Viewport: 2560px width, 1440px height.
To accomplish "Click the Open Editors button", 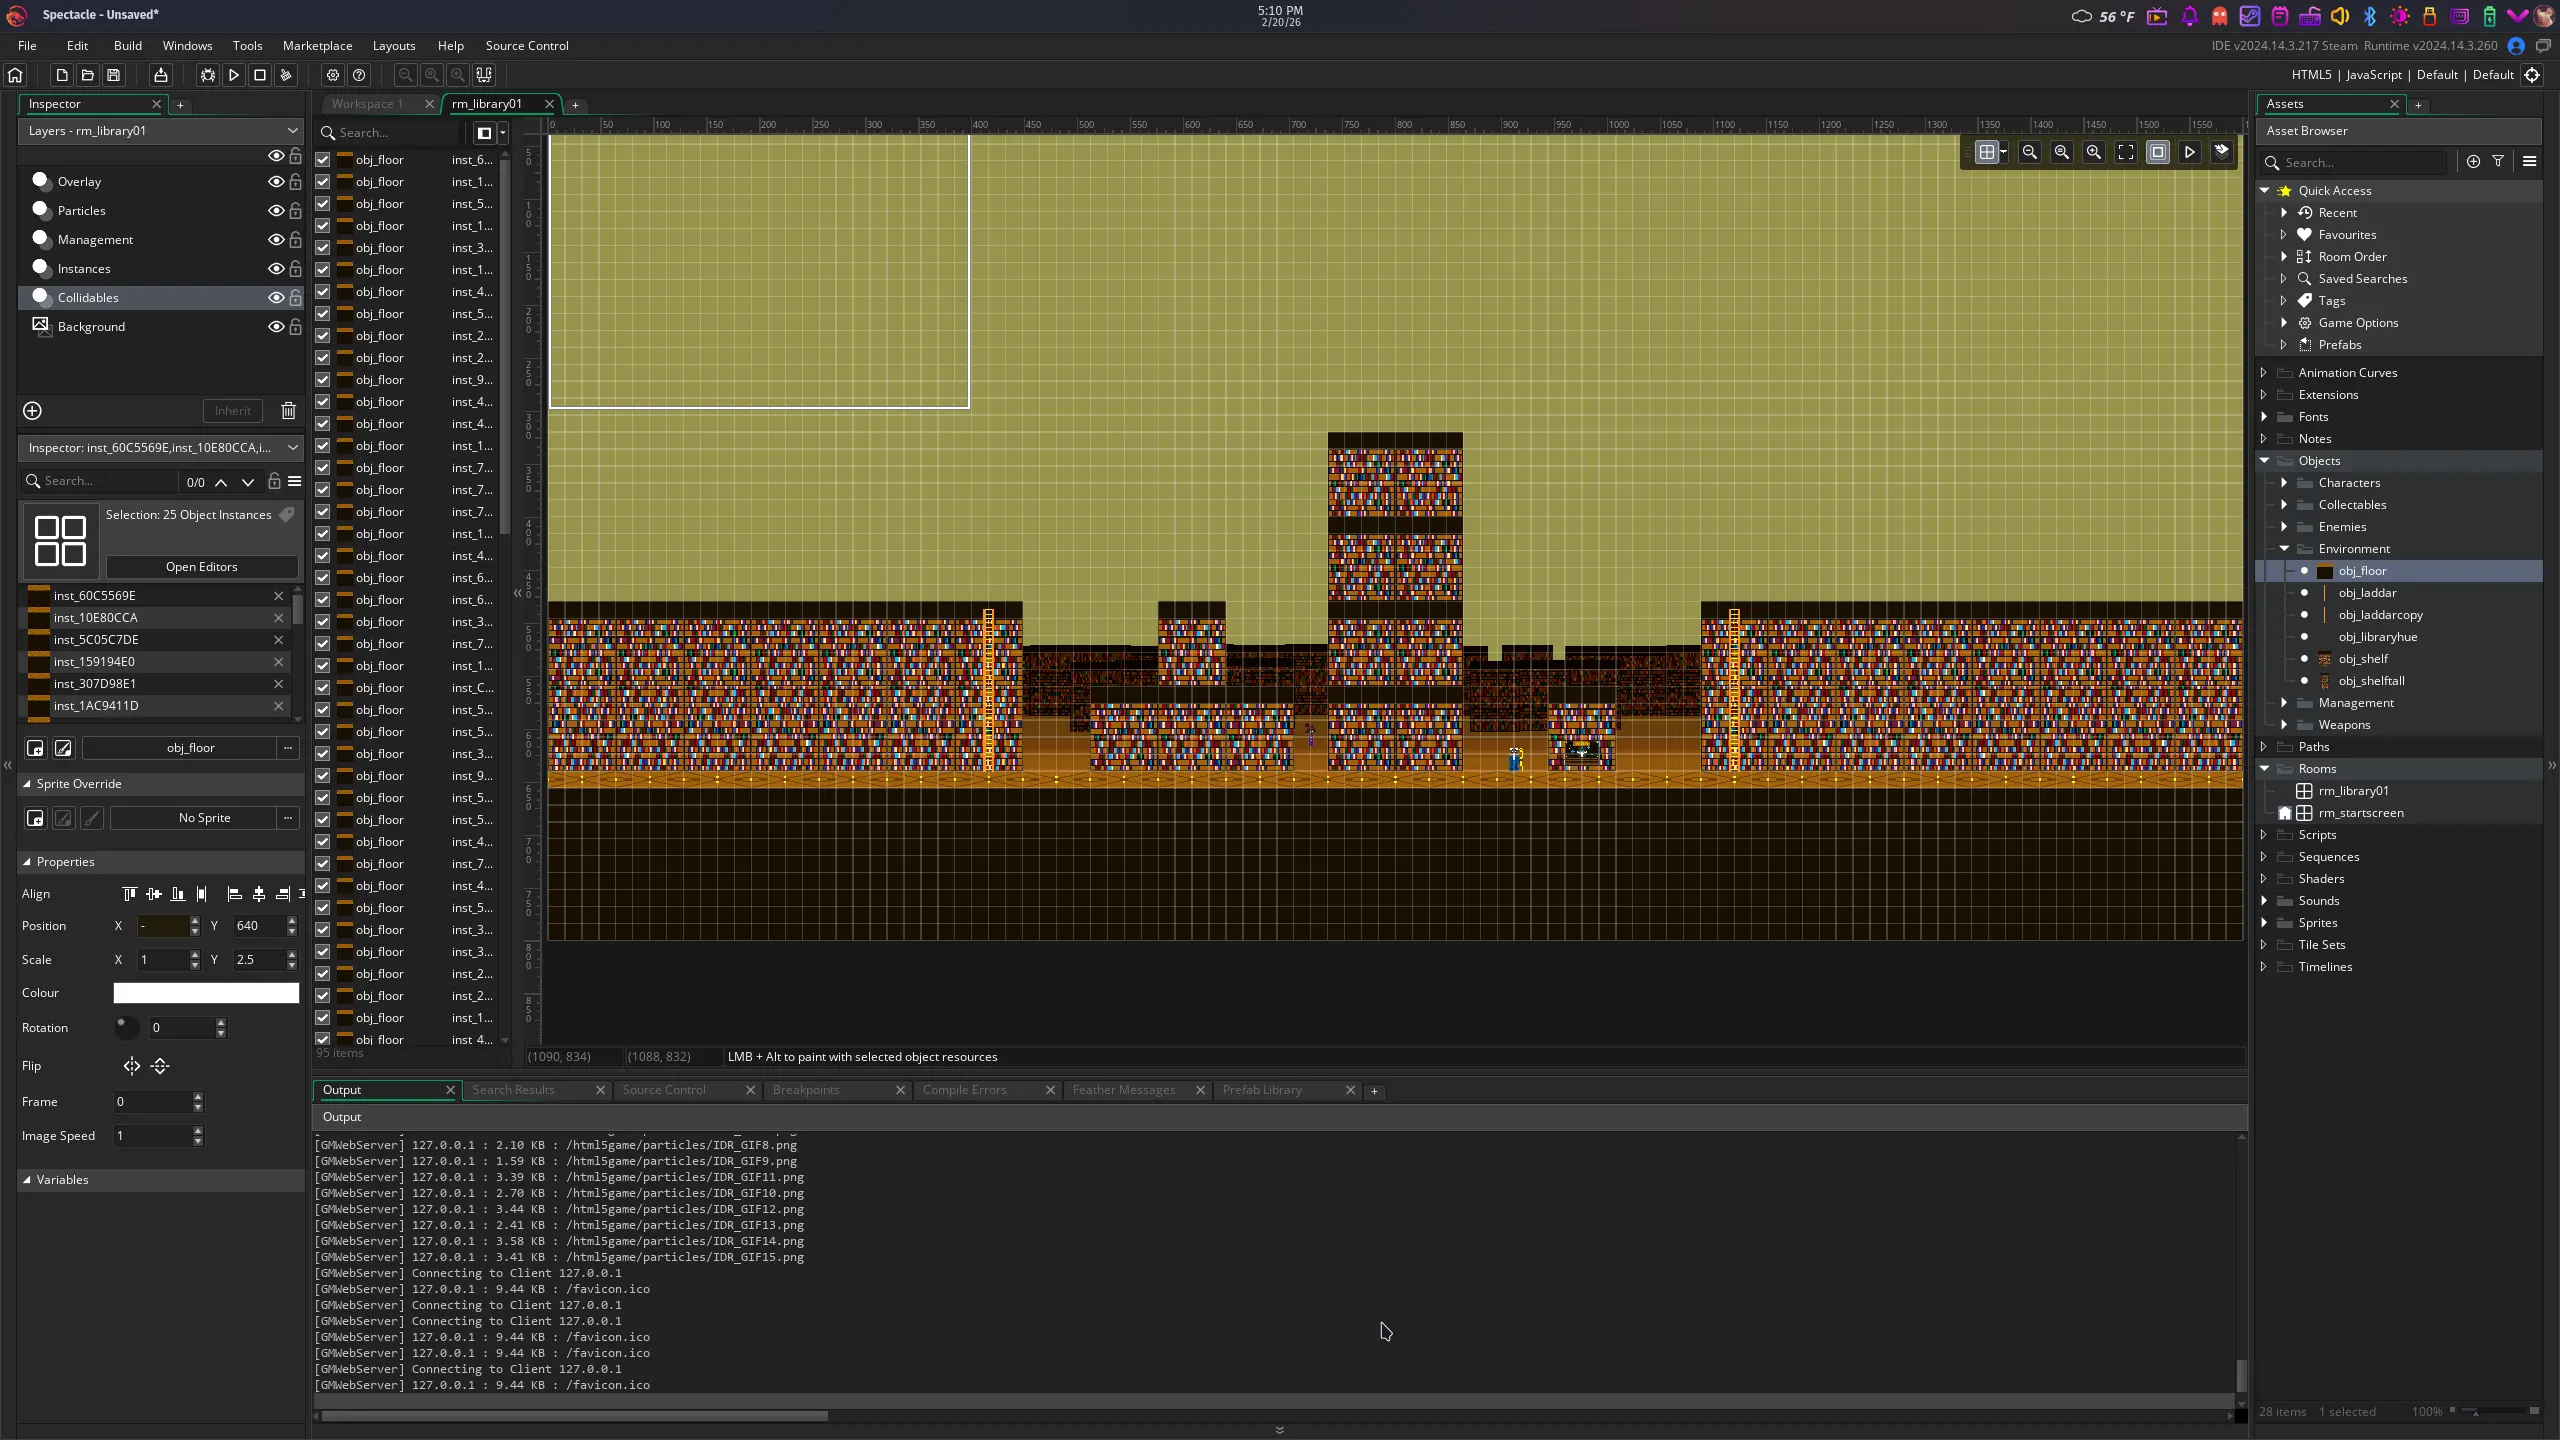I will [x=201, y=567].
